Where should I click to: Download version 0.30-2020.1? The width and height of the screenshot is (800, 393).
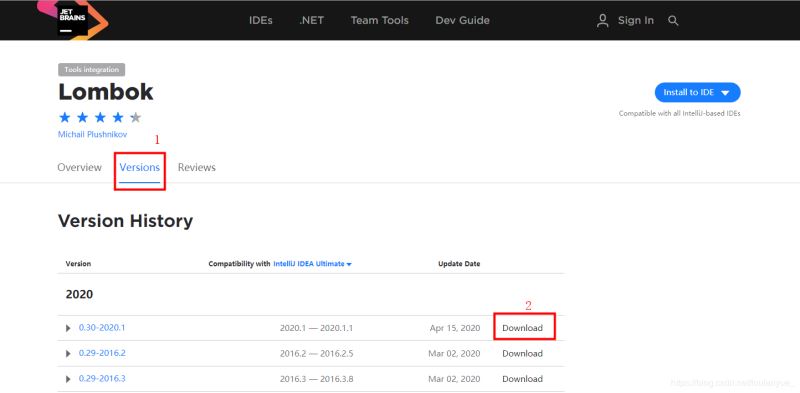(x=522, y=328)
